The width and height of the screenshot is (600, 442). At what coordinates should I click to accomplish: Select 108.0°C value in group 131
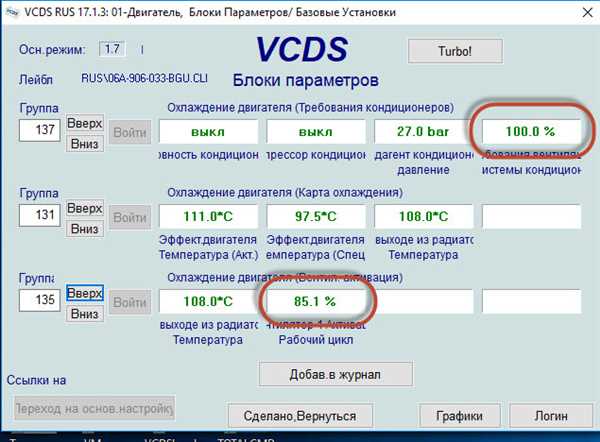click(424, 216)
